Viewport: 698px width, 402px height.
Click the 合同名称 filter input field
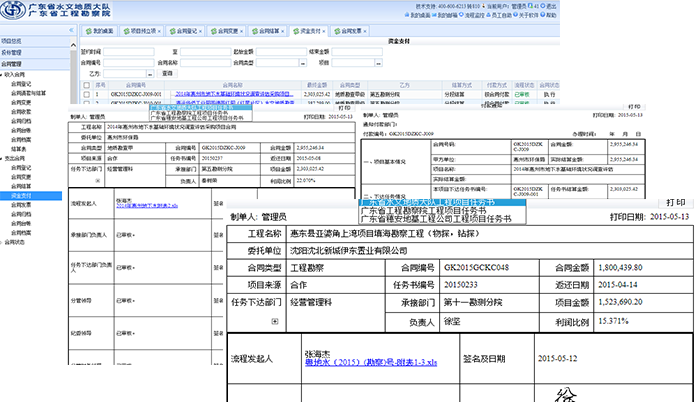[205, 63]
